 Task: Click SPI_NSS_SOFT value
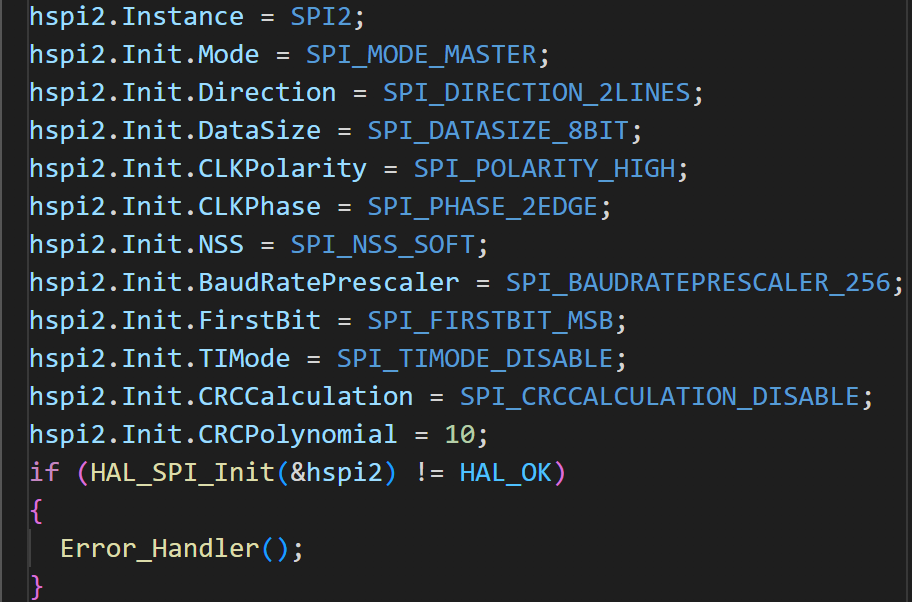pos(383,245)
